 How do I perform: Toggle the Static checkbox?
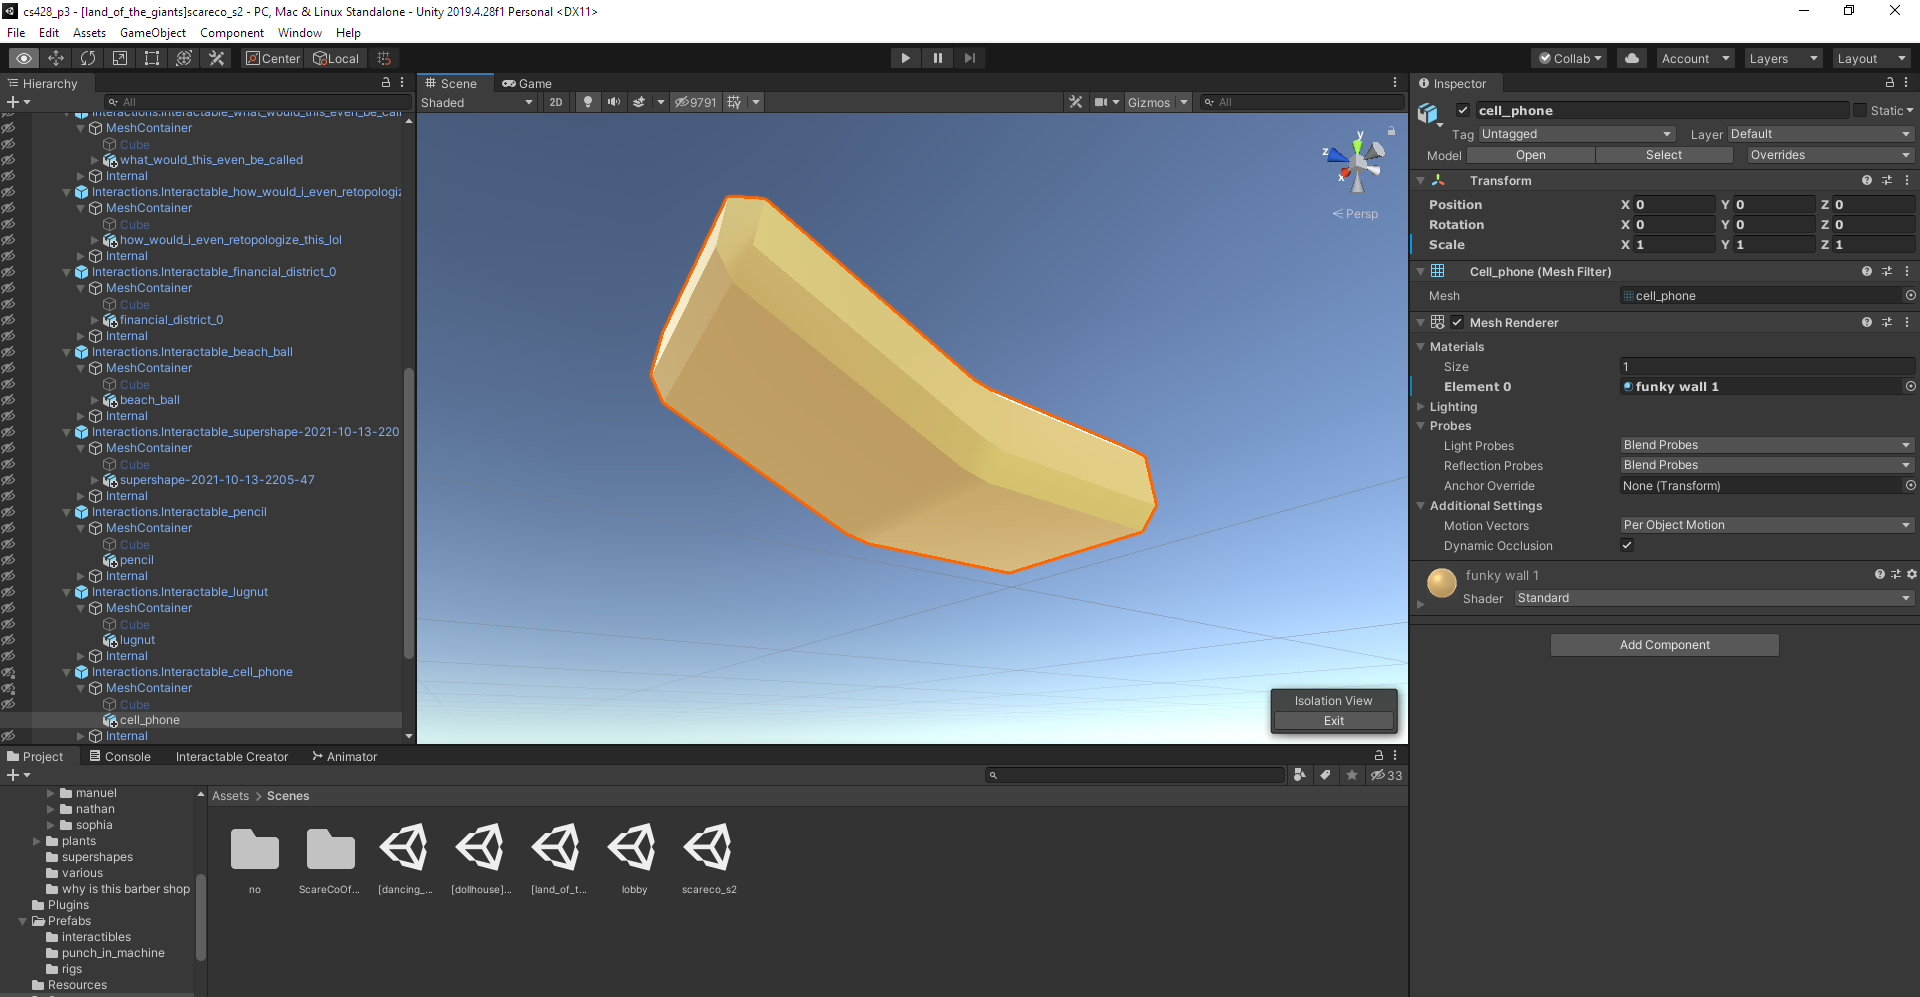(x=1860, y=110)
